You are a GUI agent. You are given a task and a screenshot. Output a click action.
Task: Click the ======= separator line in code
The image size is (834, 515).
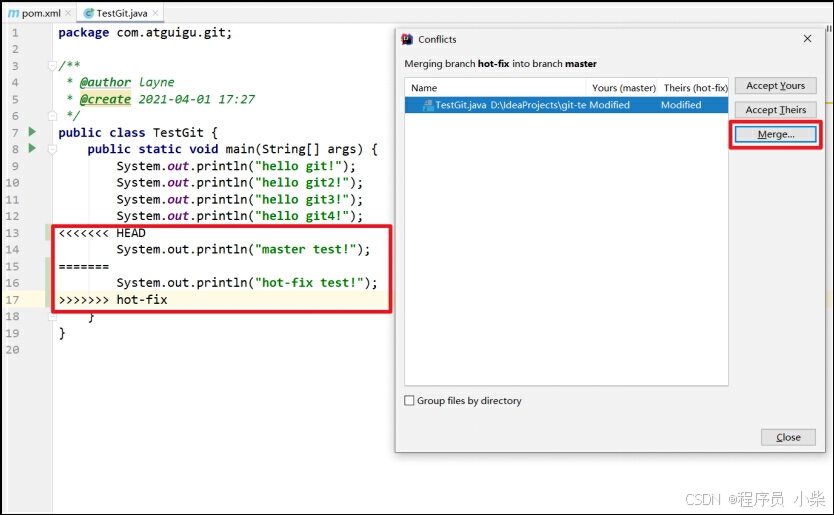pos(84,267)
